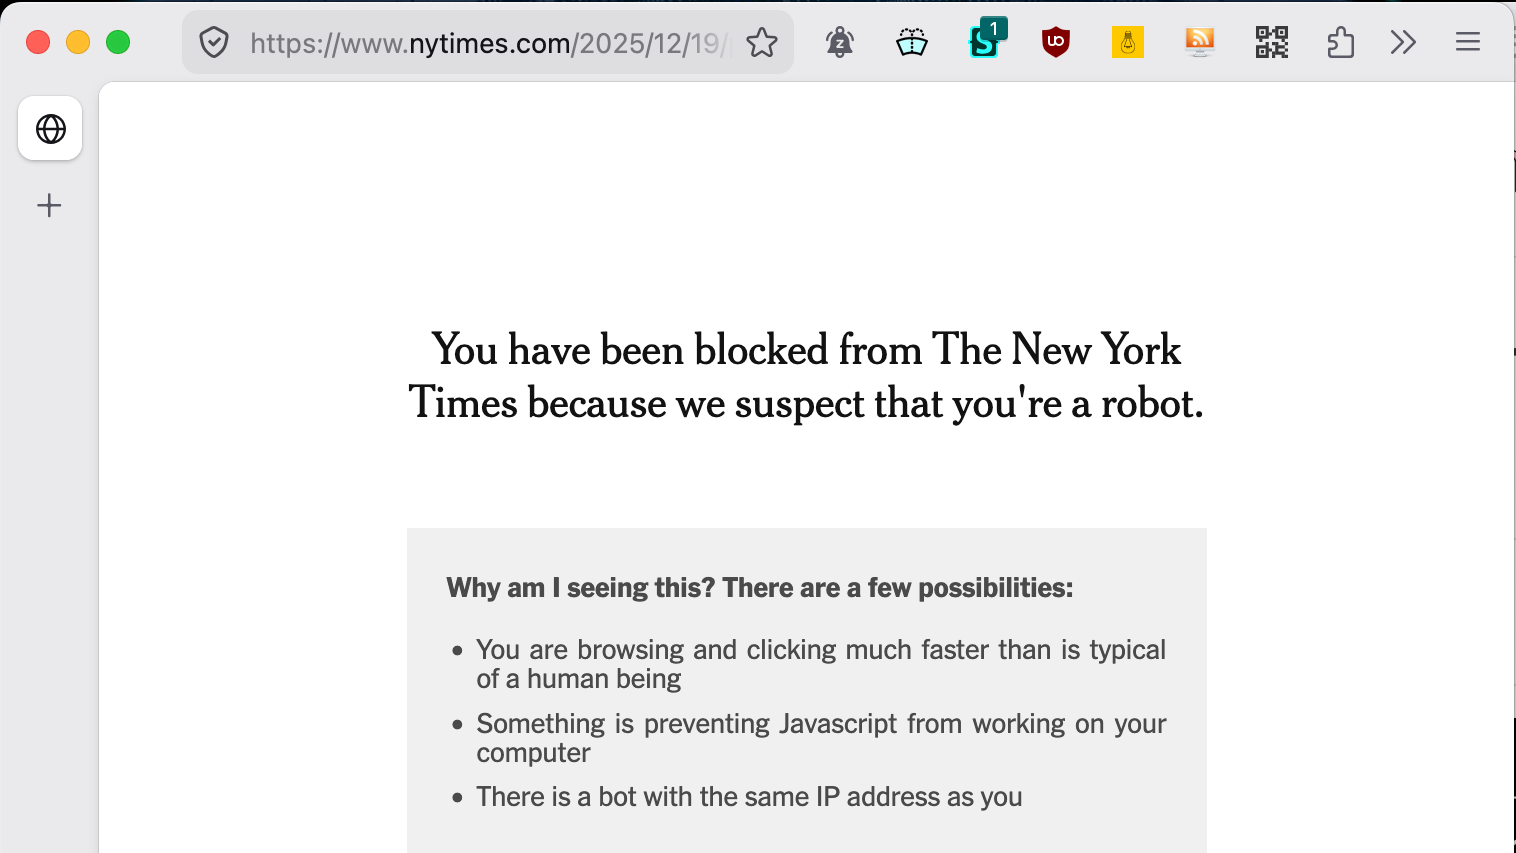This screenshot has width=1516, height=853.
Task: Bookmark this page with the star icon
Action: [762, 43]
